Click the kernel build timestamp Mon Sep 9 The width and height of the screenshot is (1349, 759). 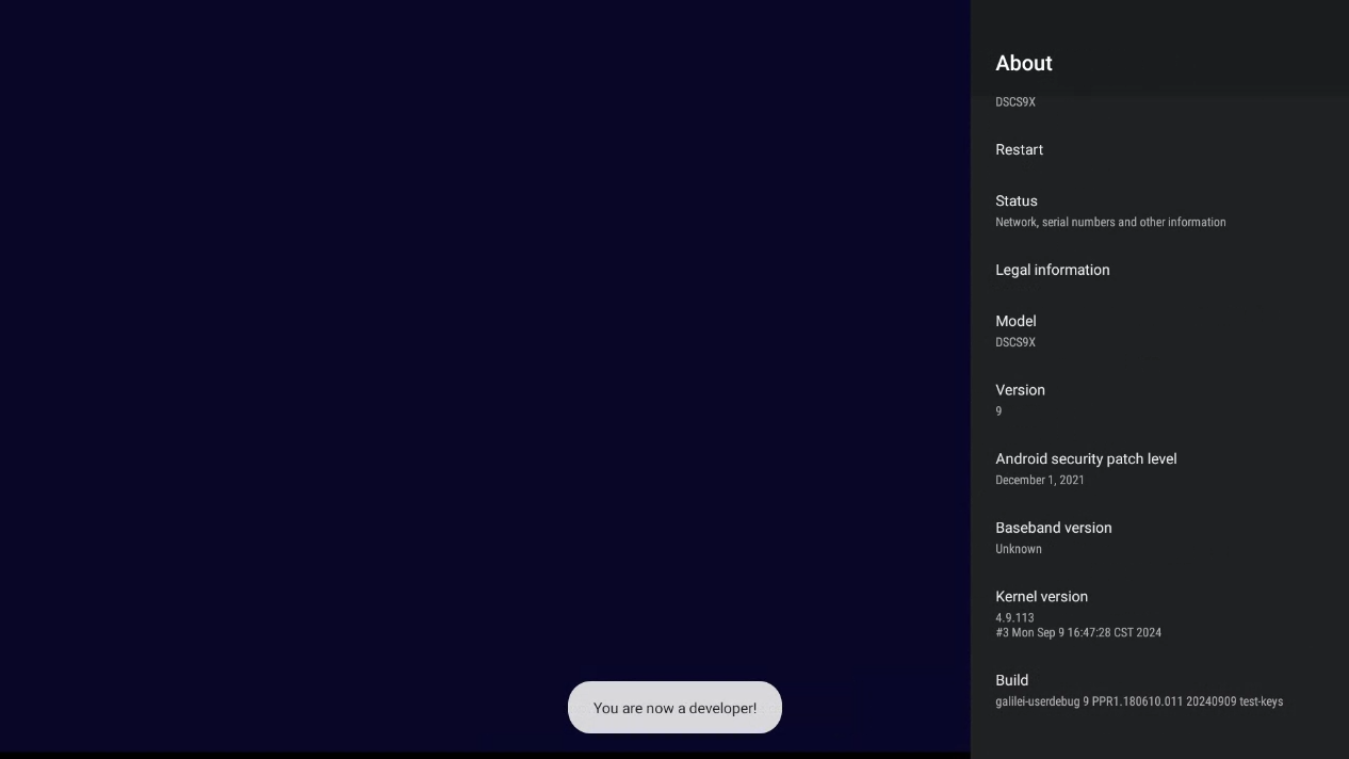tap(1078, 632)
